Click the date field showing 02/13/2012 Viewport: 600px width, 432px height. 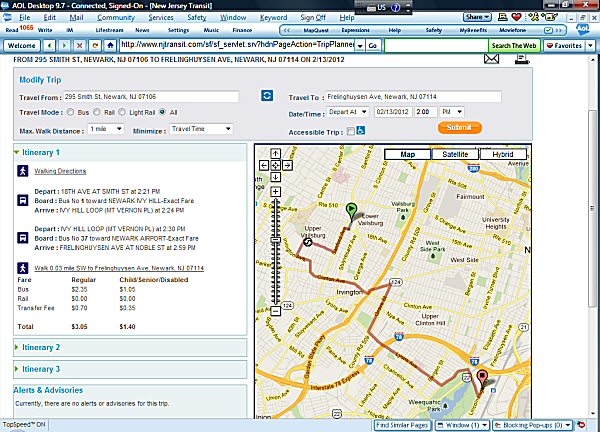click(393, 112)
